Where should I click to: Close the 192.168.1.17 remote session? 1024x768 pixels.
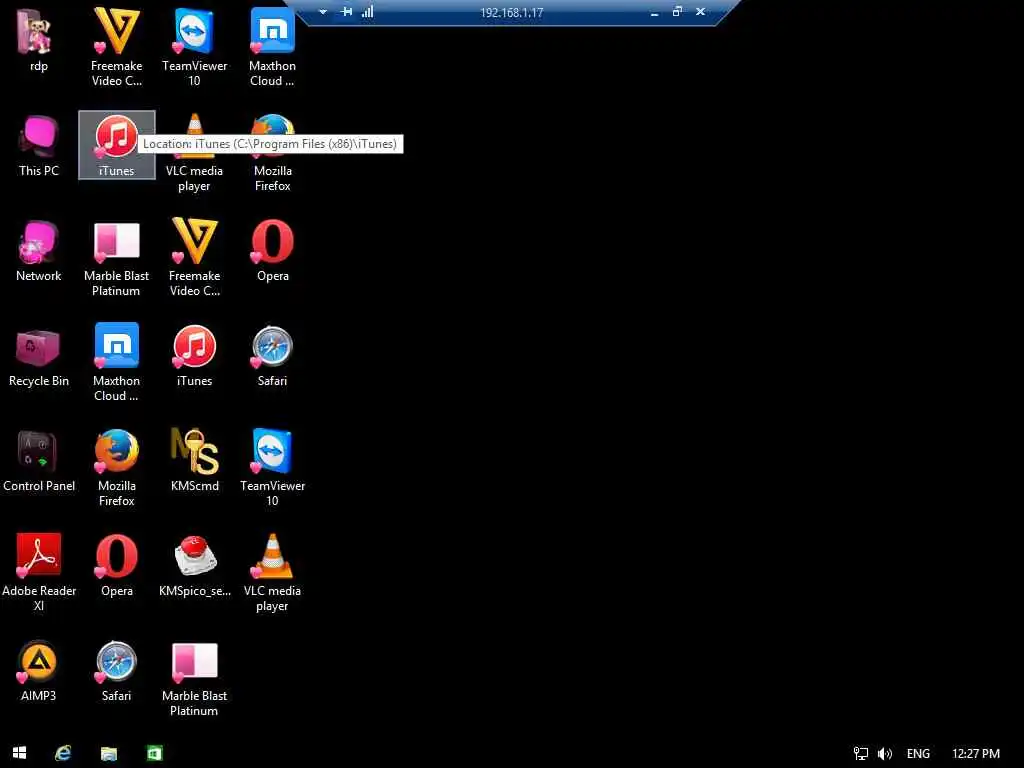pyautogui.click(x=700, y=12)
